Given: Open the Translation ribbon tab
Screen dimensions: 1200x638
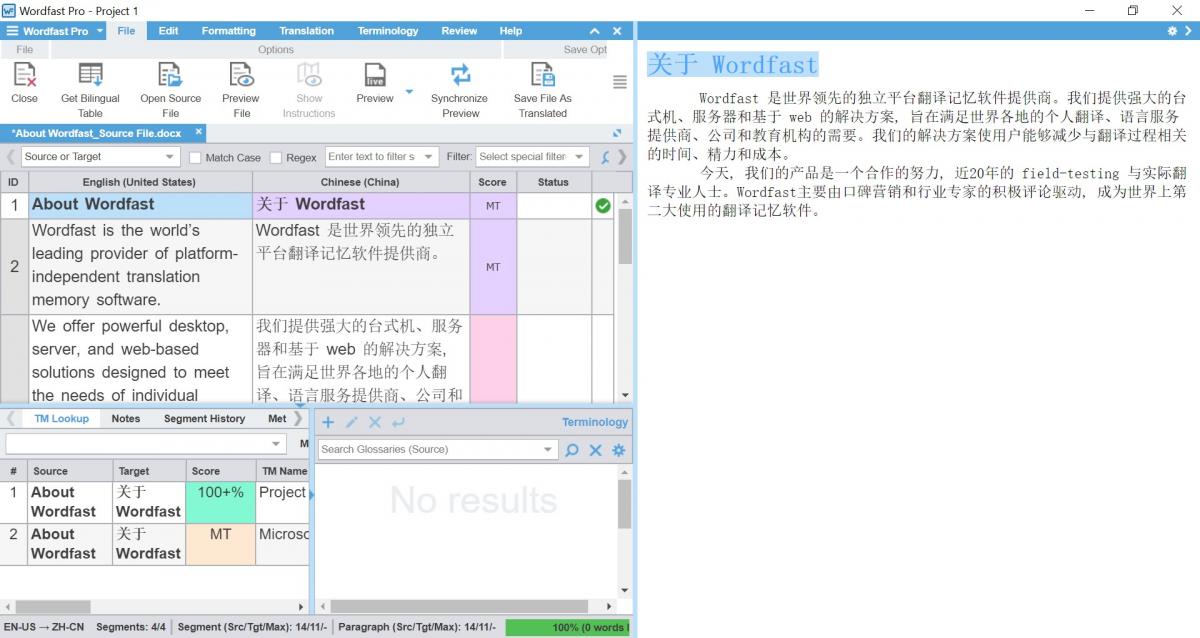Looking at the screenshot, I should point(307,31).
